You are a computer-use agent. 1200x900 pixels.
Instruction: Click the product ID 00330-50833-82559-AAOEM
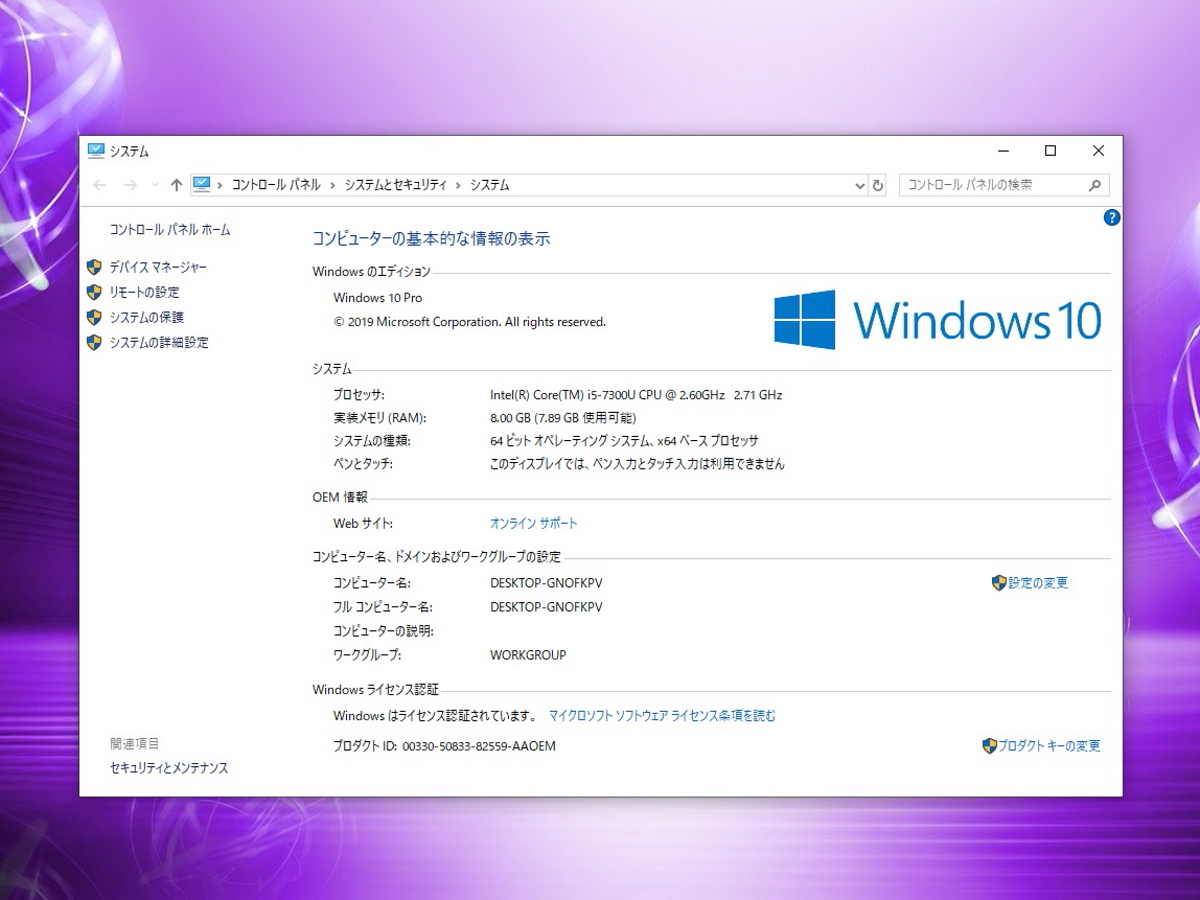[x=479, y=746]
